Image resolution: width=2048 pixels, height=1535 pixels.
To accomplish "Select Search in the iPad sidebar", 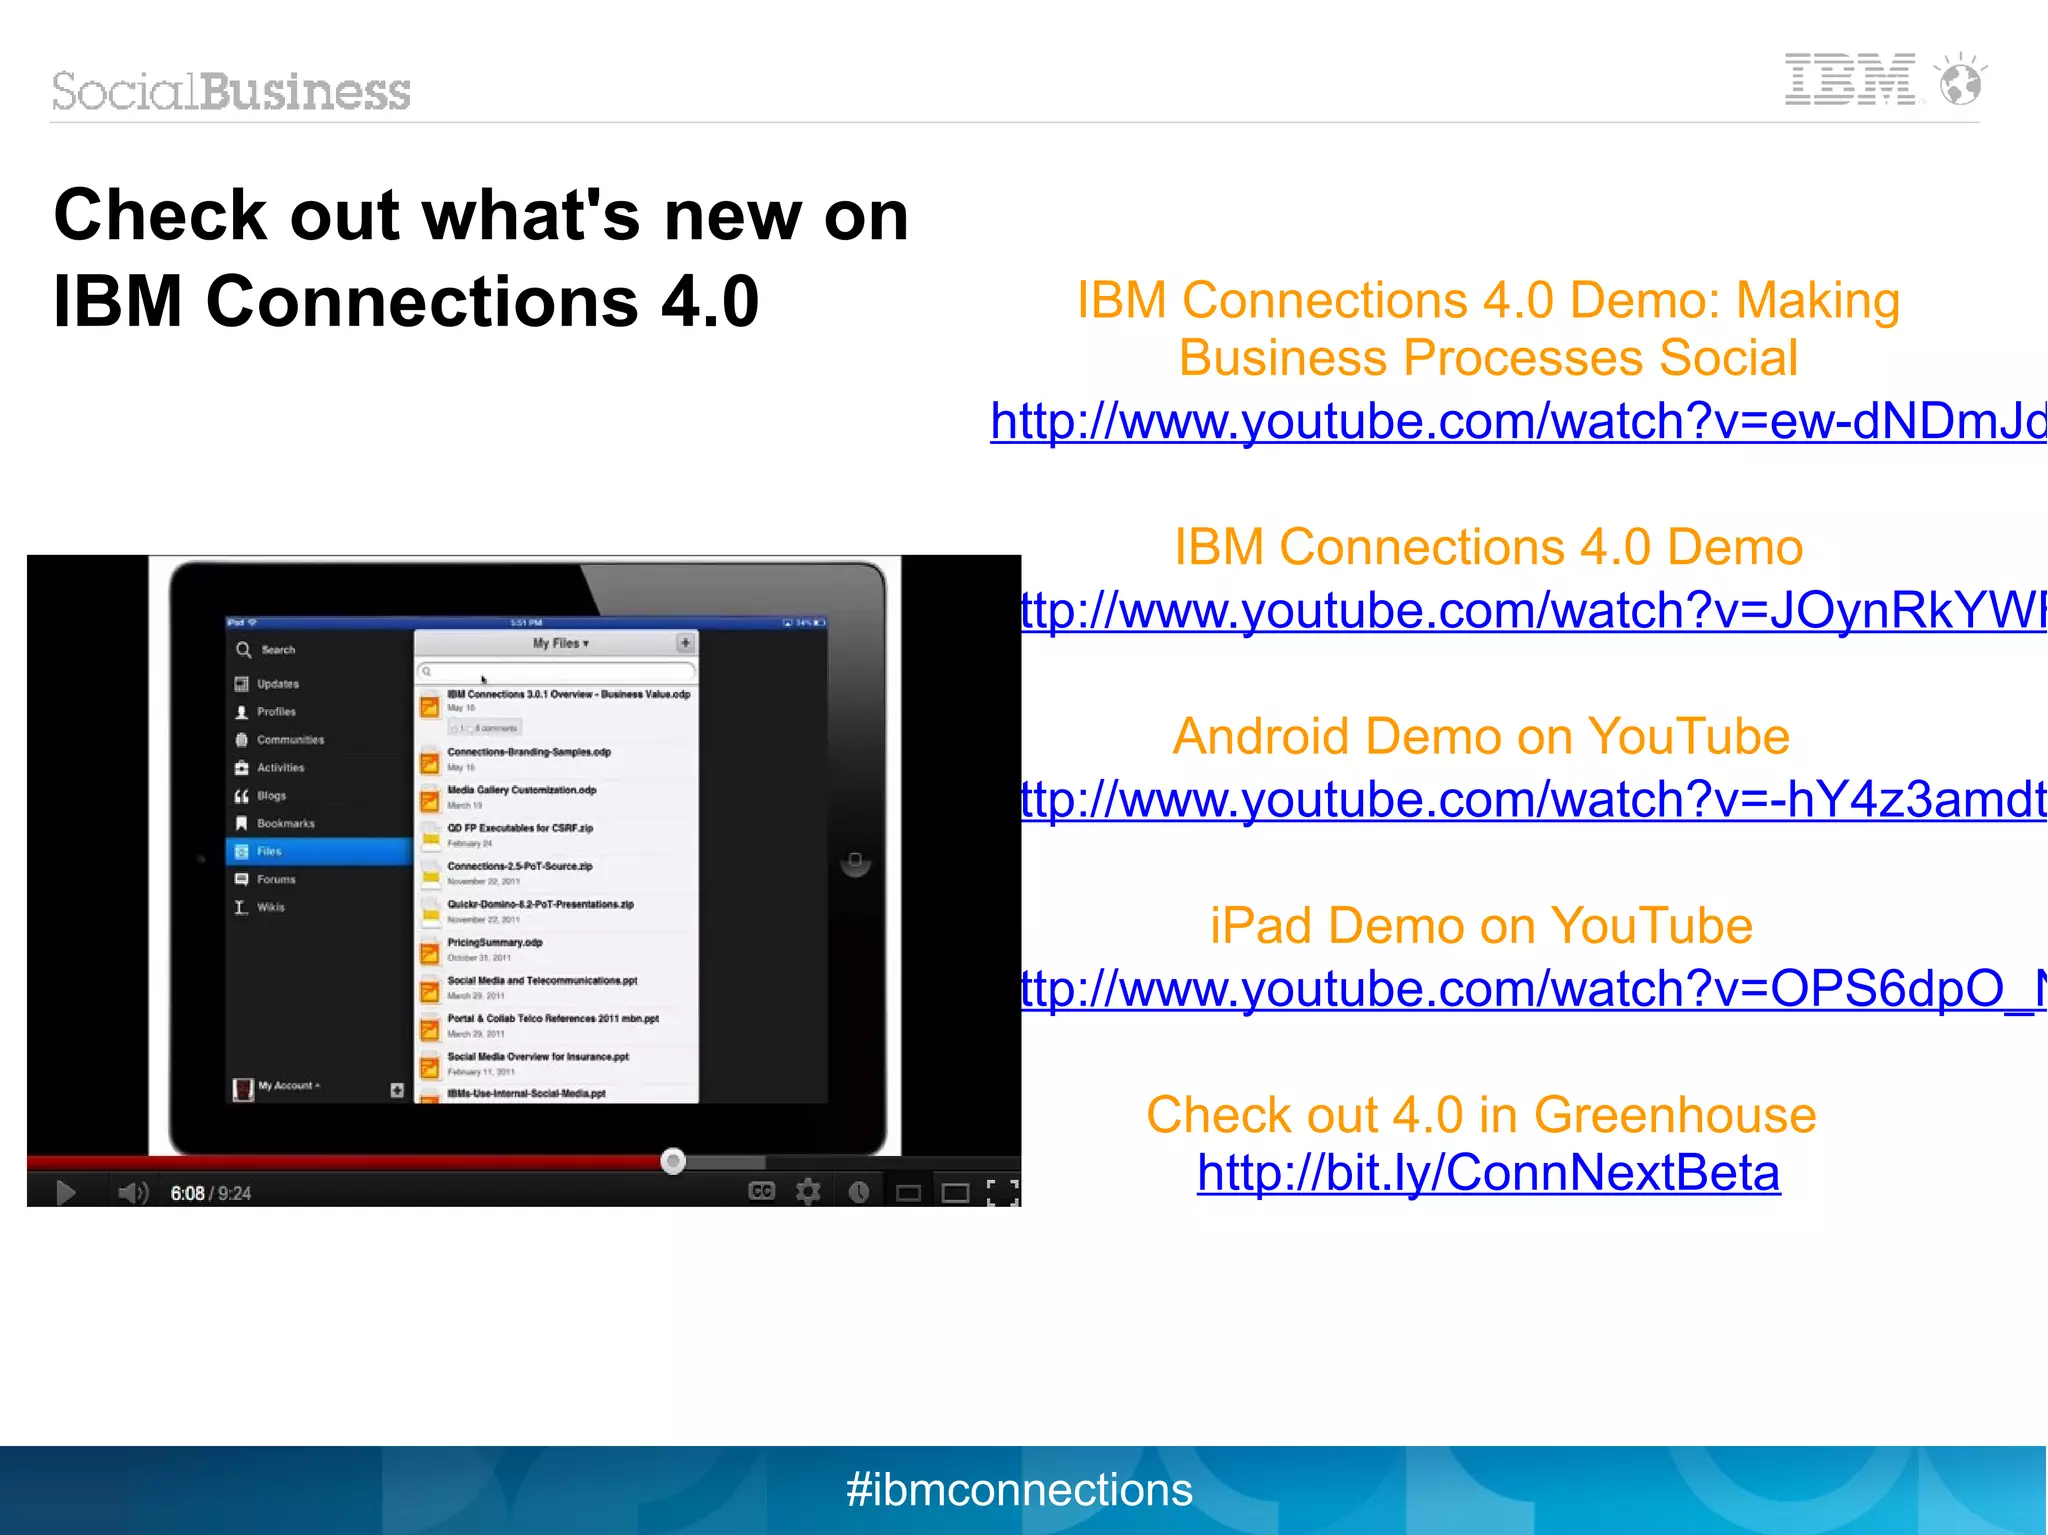I will 318,650.
